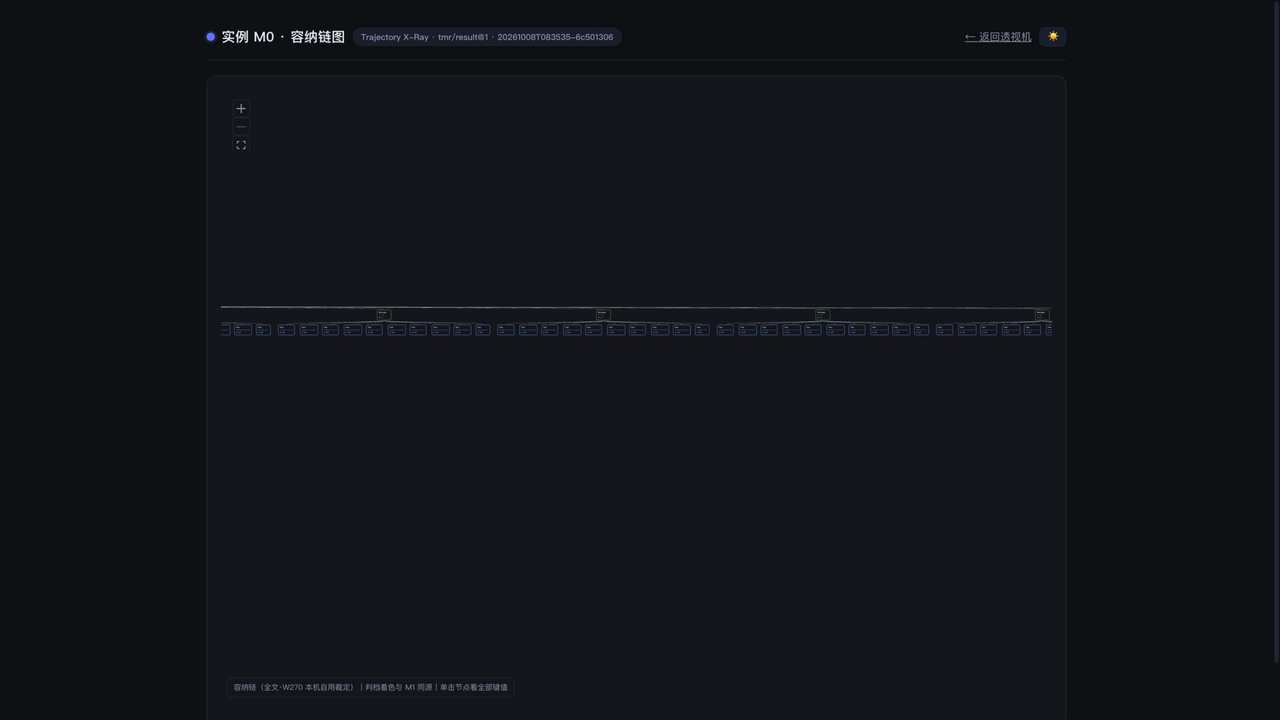Click the blue dot beside 实例 M0
The width and height of the screenshot is (1280, 720).
click(211, 37)
